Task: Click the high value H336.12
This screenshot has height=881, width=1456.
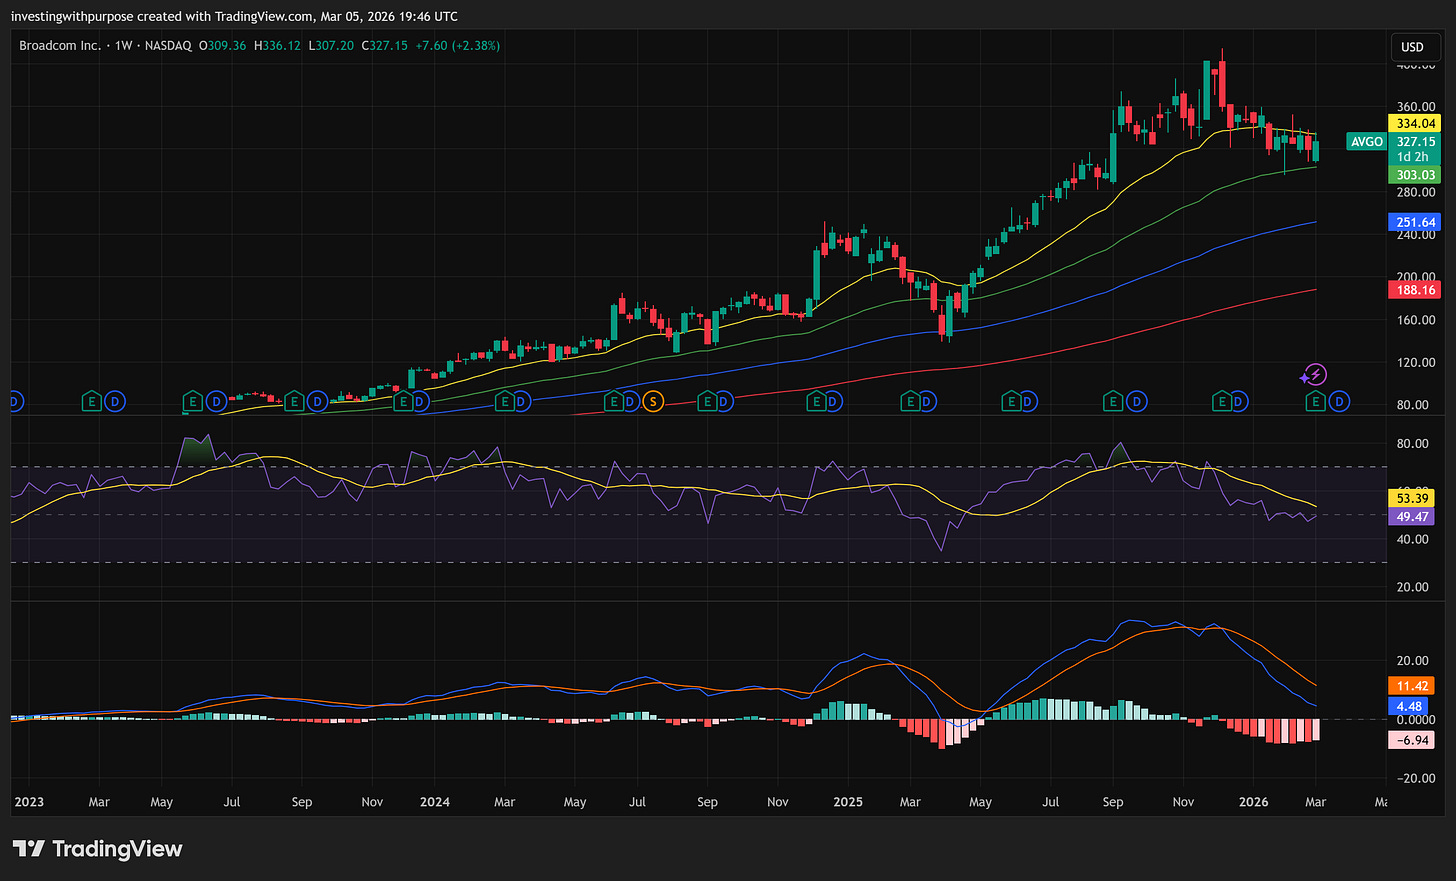Action: [x=277, y=46]
